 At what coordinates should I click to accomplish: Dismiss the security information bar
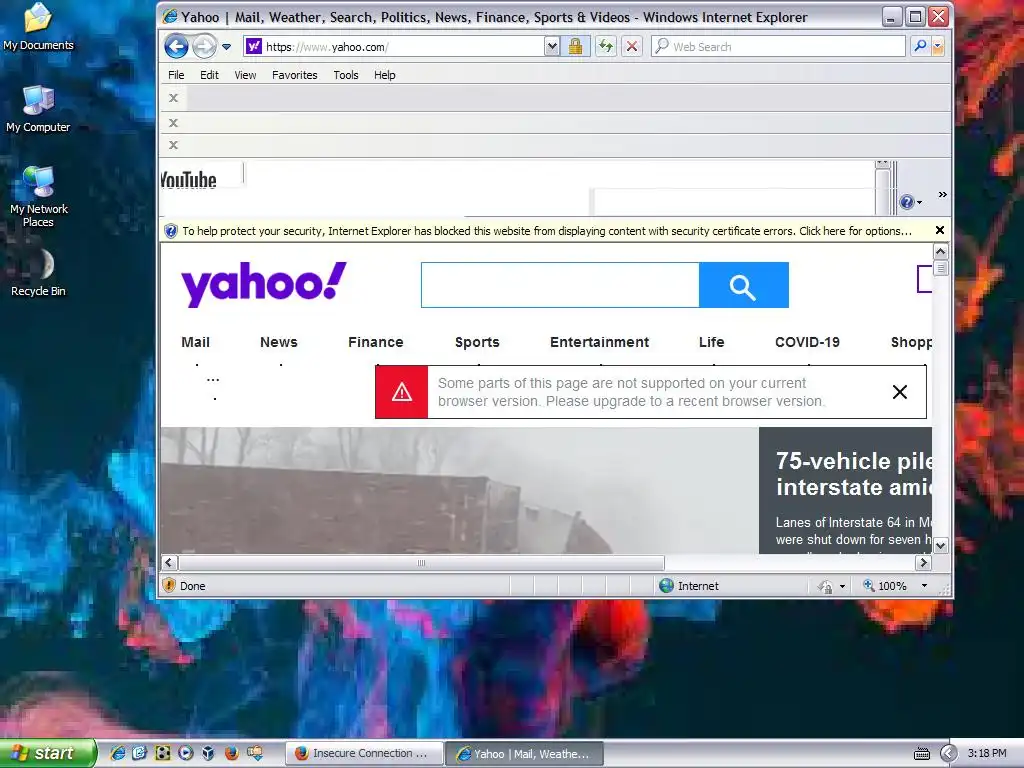coord(940,230)
